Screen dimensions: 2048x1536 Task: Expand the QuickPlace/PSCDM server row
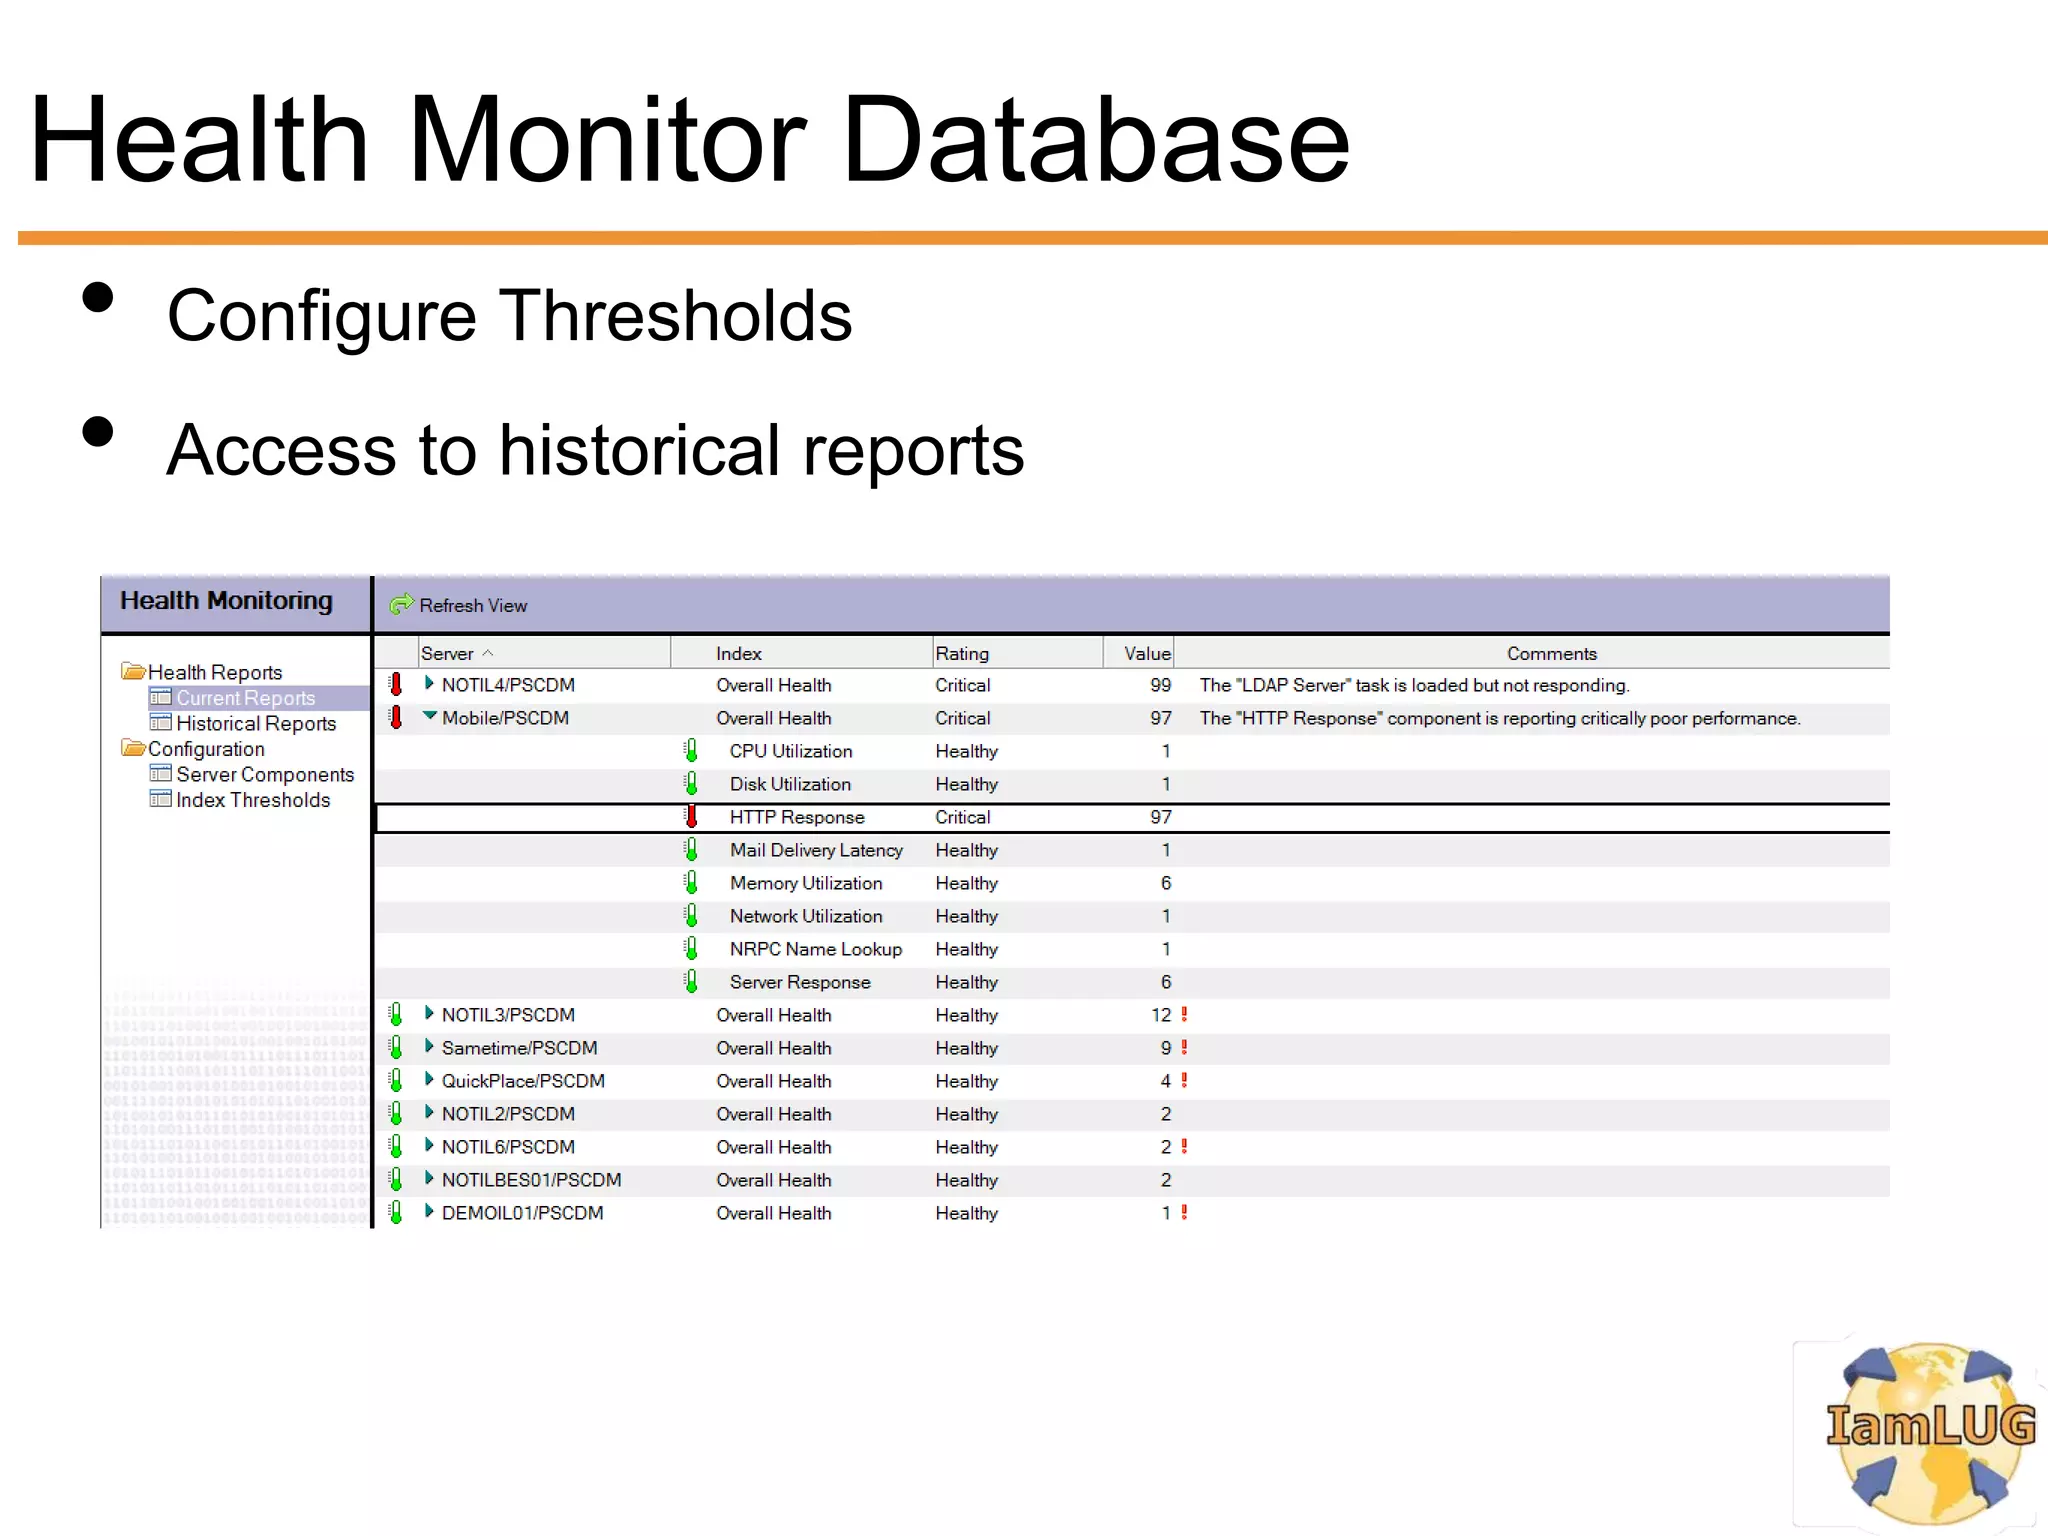429,1079
